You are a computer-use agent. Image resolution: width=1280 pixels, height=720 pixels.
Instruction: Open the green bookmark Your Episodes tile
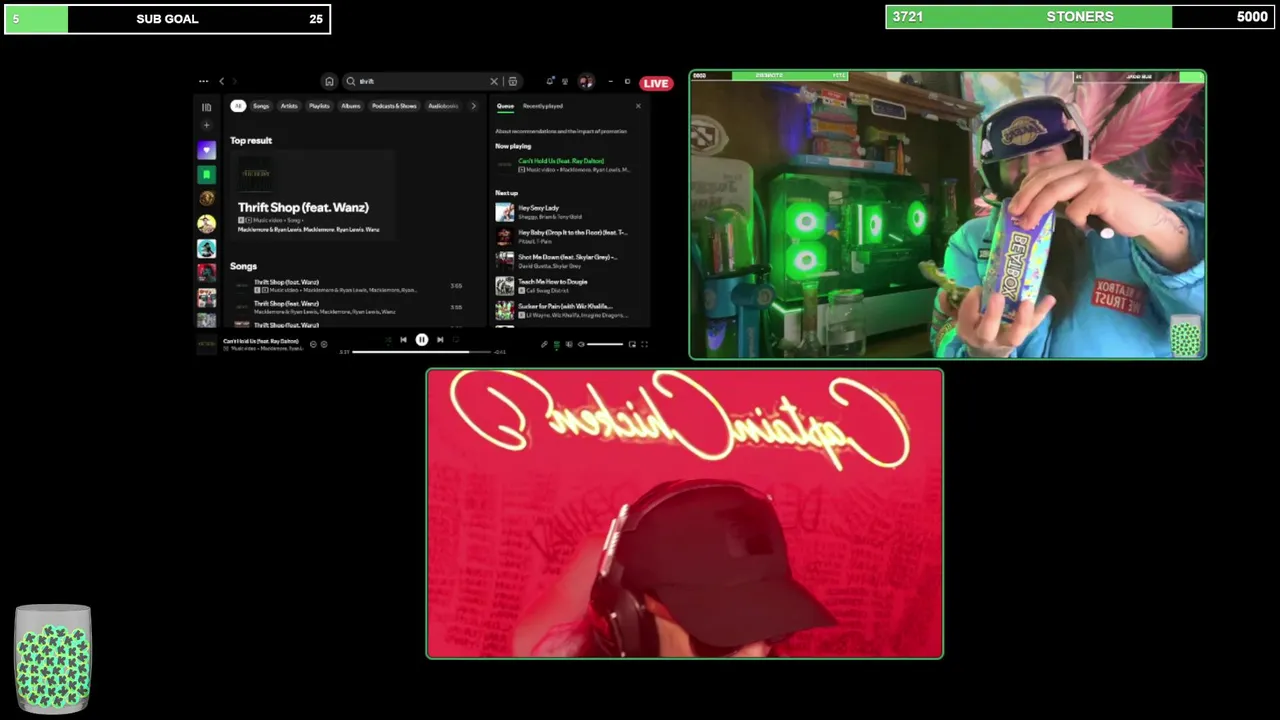[206, 175]
